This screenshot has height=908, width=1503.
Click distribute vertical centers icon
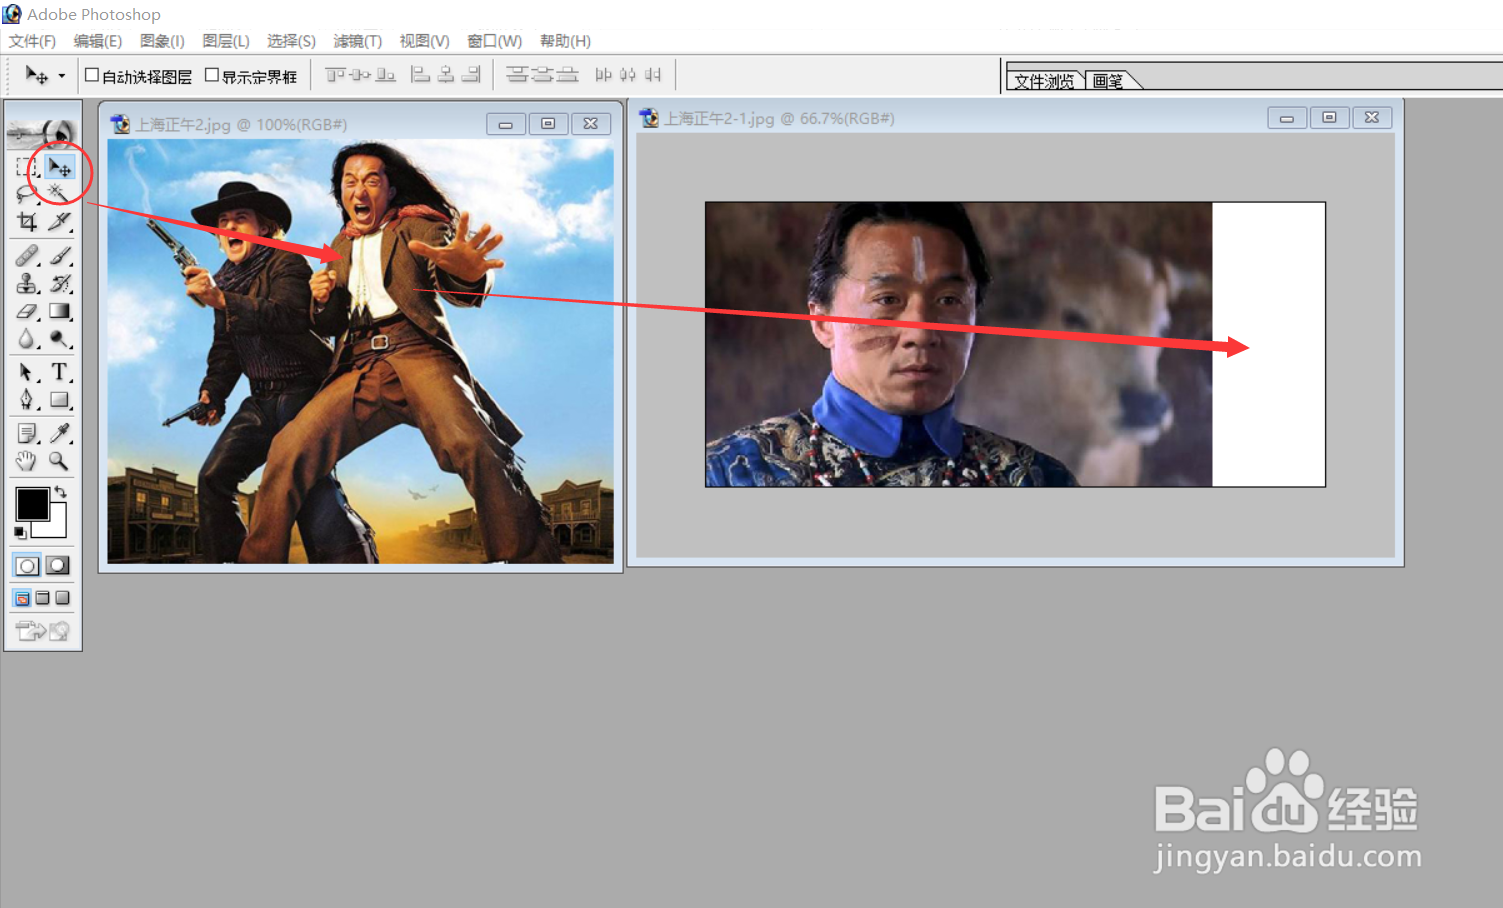[542, 75]
